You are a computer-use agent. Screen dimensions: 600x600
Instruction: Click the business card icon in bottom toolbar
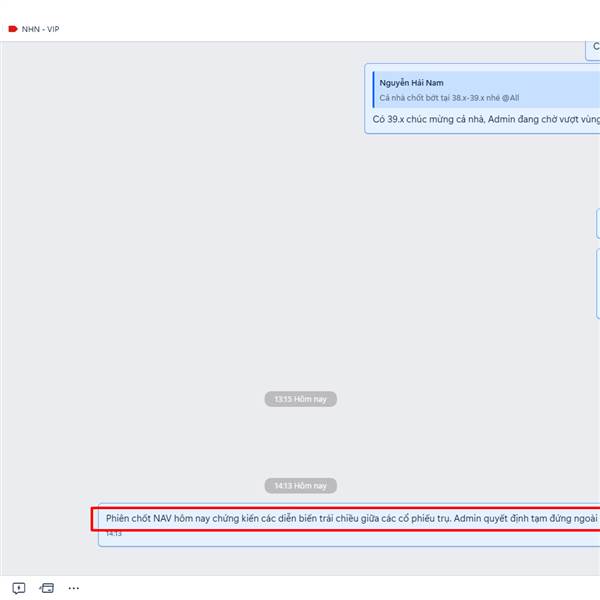tap(47, 588)
